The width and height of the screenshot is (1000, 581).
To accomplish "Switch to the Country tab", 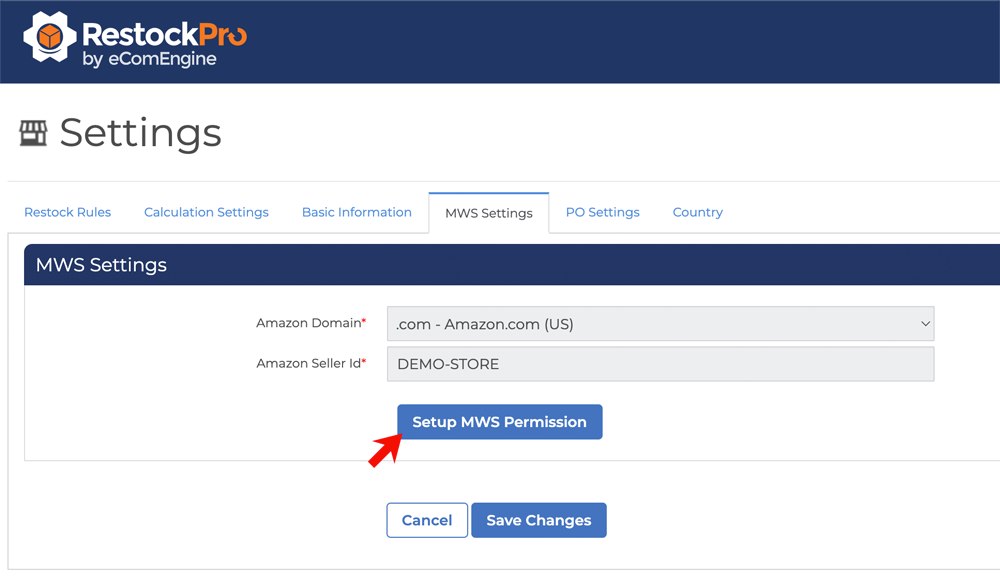I will click(x=697, y=212).
